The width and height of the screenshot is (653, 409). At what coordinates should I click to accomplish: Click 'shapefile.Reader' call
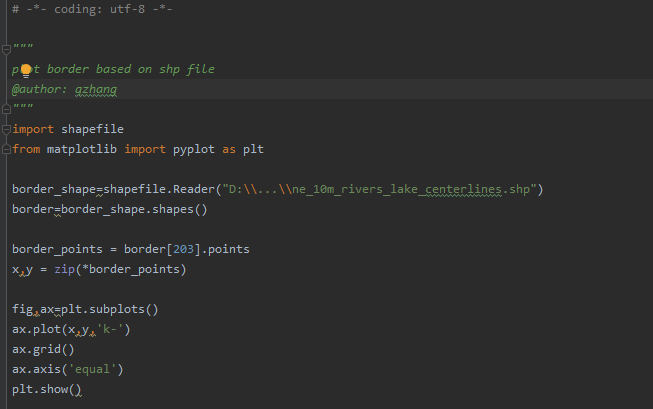coord(159,189)
